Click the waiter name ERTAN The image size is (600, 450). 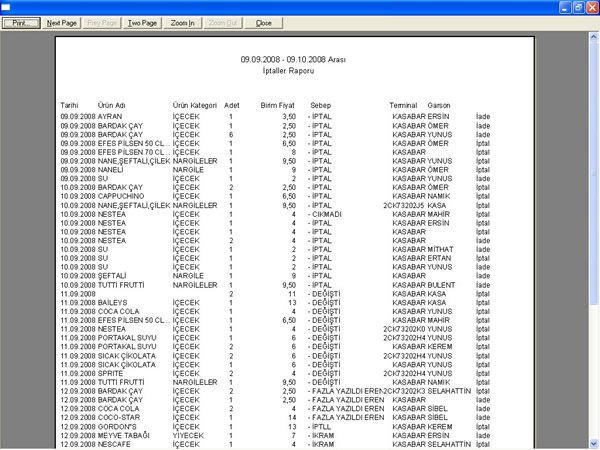pyautogui.click(x=439, y=258)
